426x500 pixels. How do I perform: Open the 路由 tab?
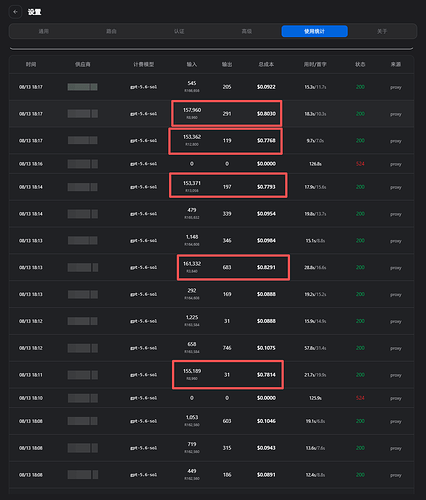pos(111,31)
